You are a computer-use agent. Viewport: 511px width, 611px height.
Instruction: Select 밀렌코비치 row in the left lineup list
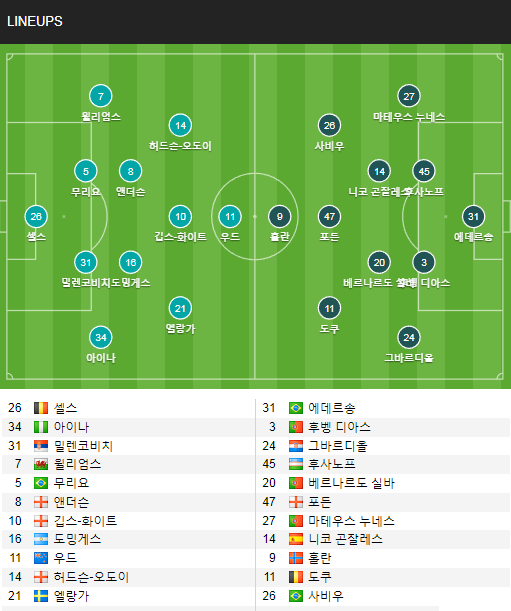point(128,445)
